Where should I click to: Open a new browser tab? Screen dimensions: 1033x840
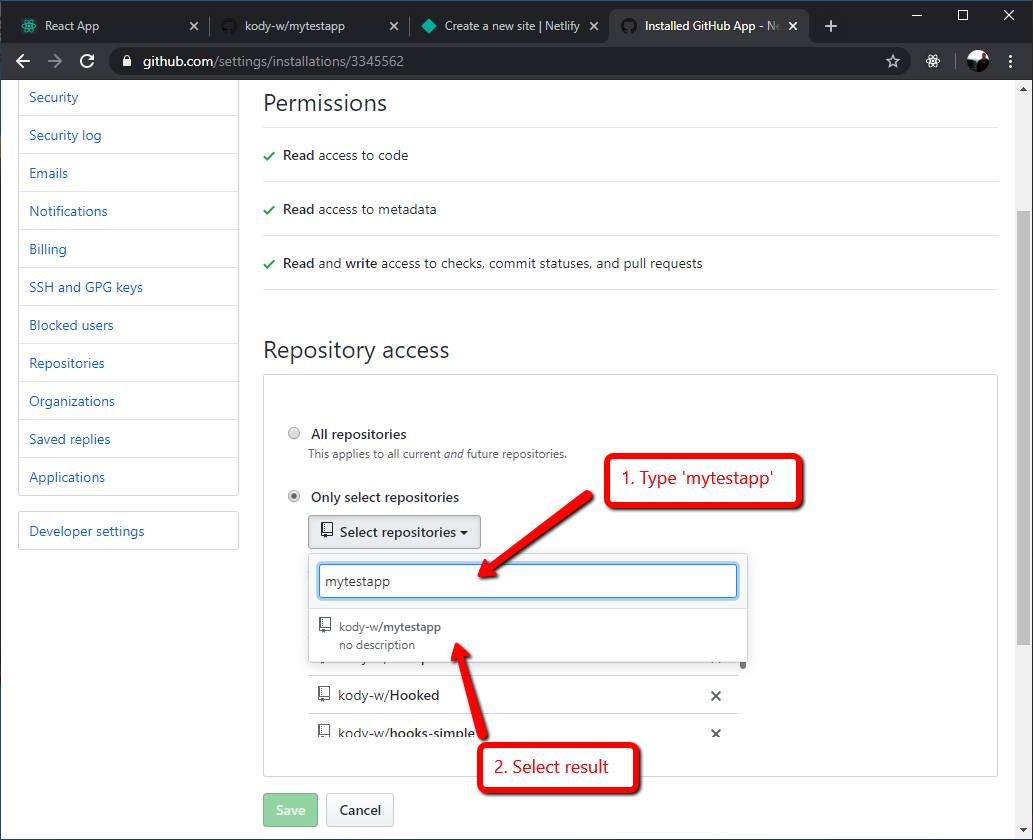click(831, 26)
